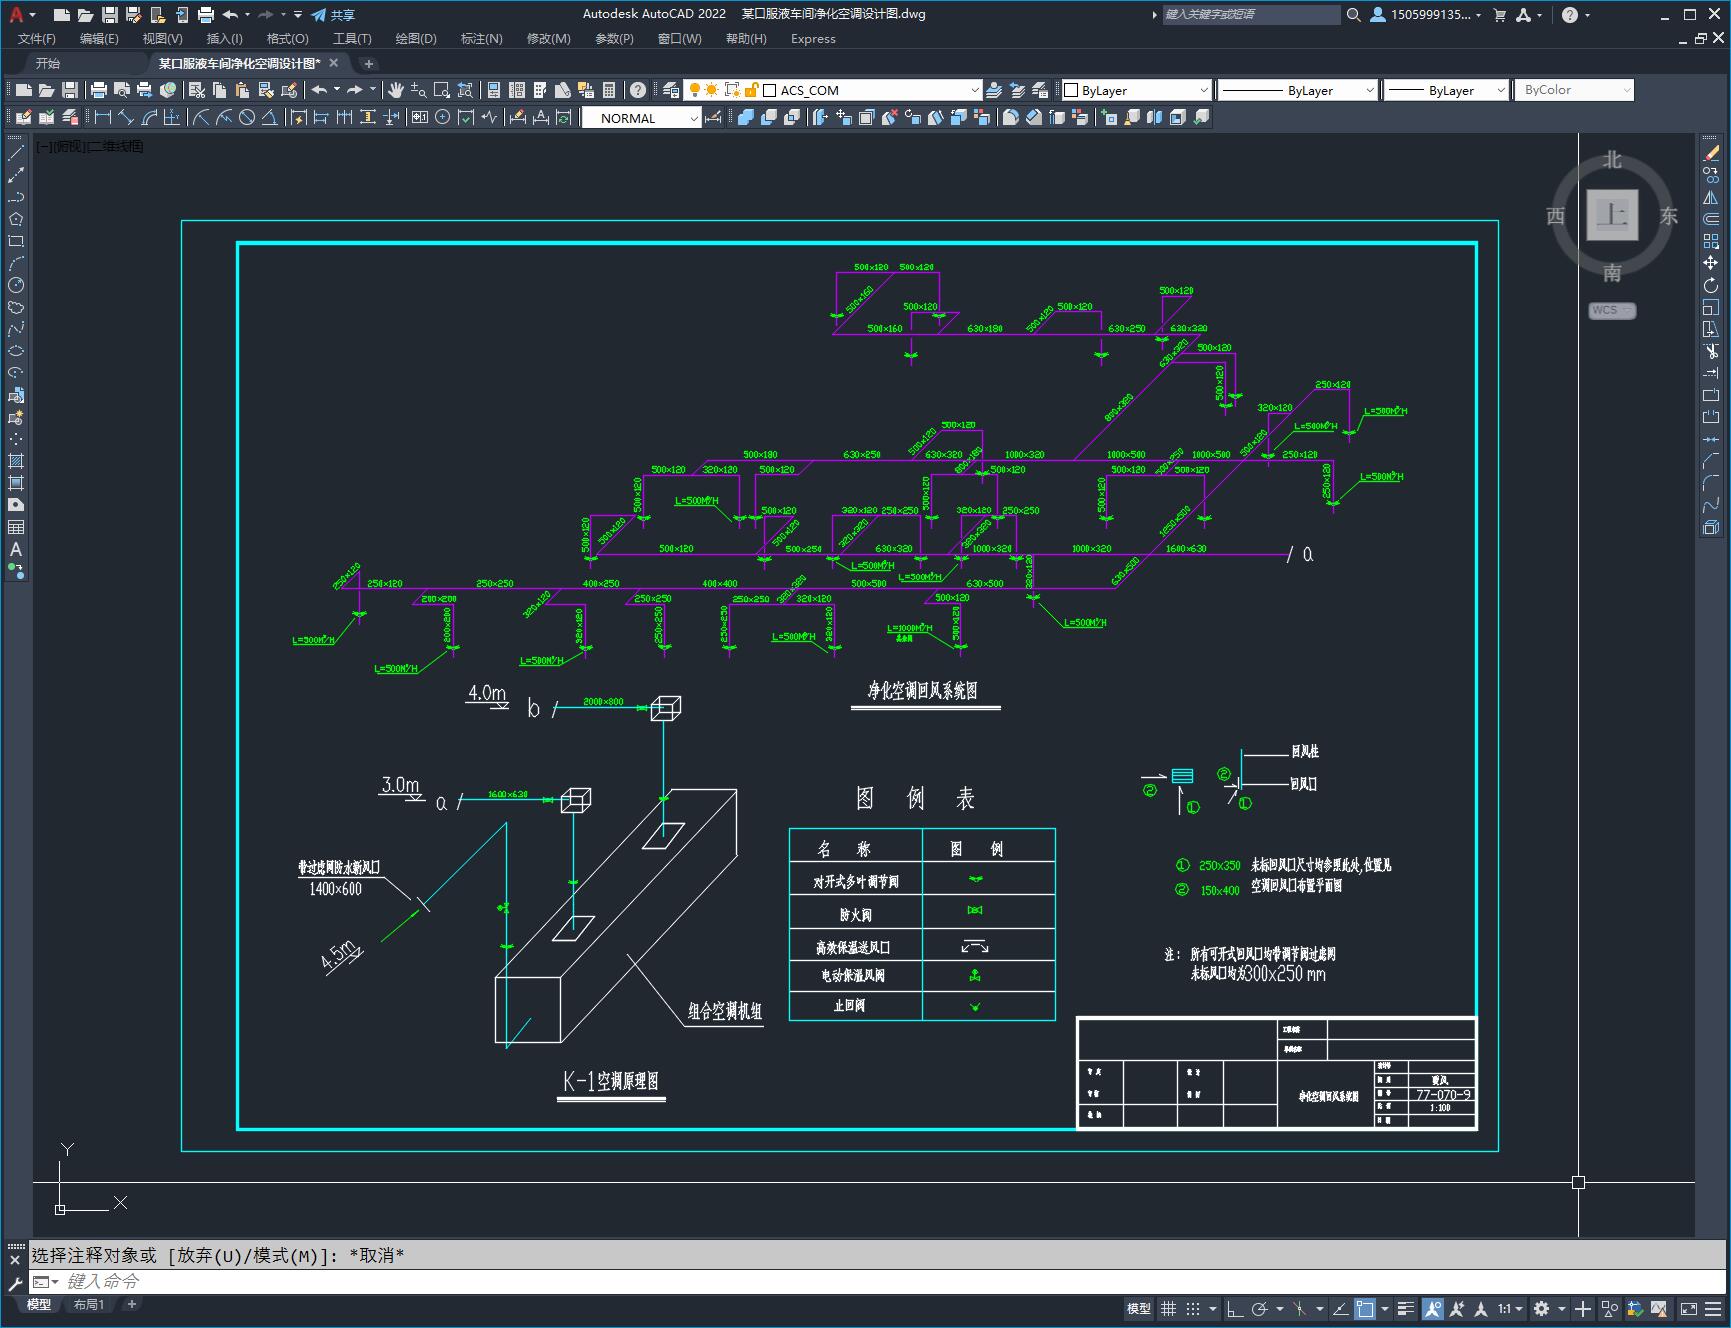The image size is (1731, 1328).
Task: Toggle ortho mode in status bar
Action: point(1235,1308)
